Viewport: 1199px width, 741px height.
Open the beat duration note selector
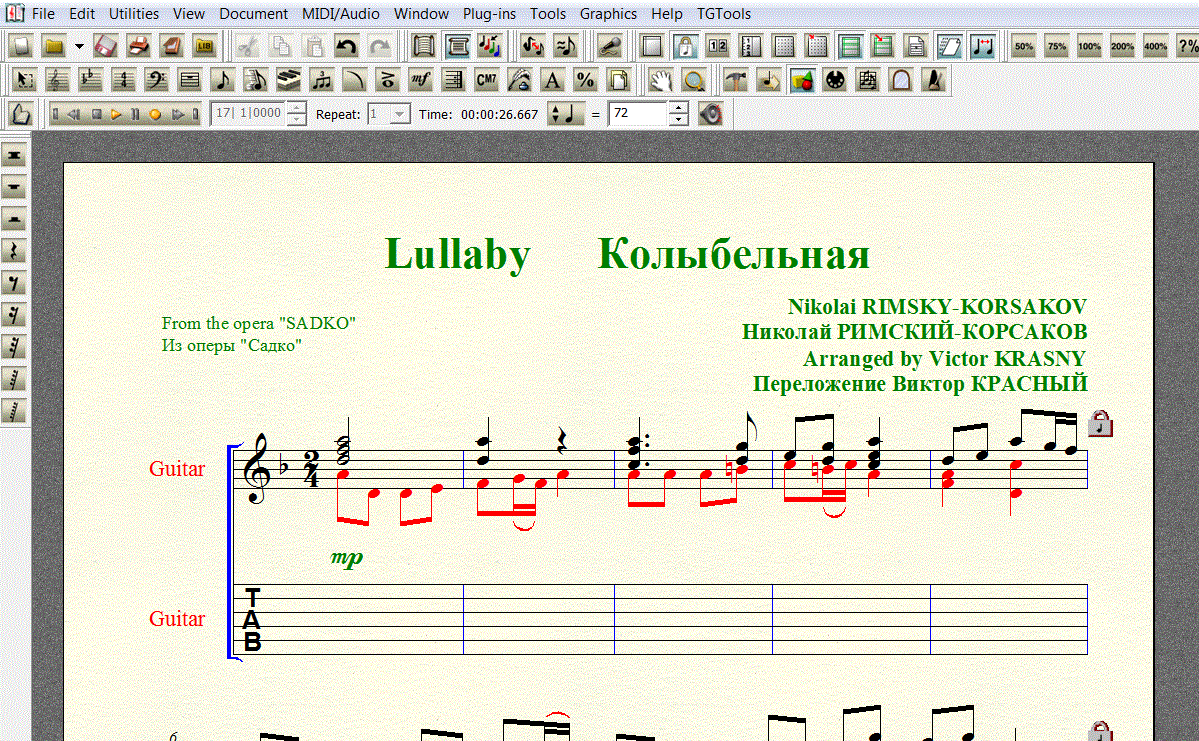(566, 114)
